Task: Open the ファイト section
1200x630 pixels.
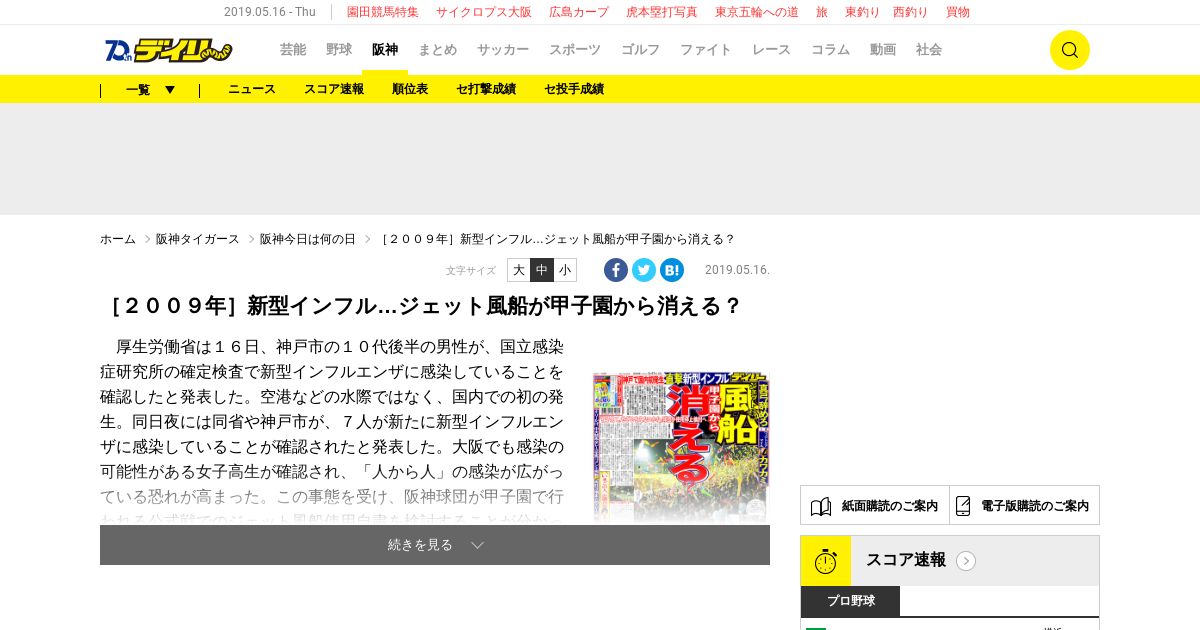Action: point(706,49)
